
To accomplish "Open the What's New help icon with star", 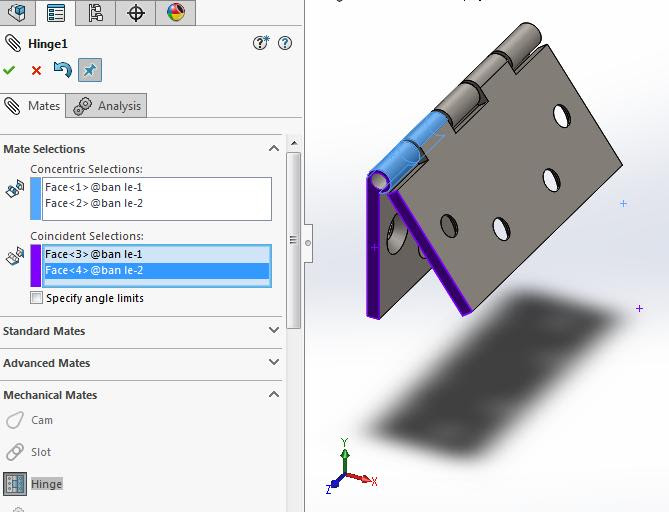I will tap(261, 43).
